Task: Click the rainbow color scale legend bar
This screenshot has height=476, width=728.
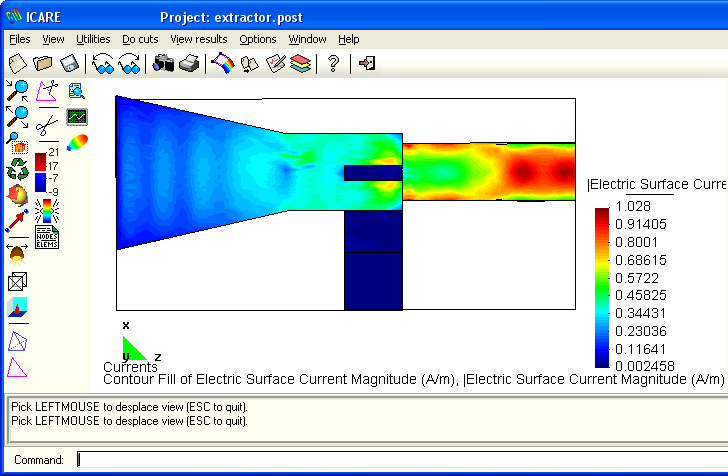Action: (602, 288)
